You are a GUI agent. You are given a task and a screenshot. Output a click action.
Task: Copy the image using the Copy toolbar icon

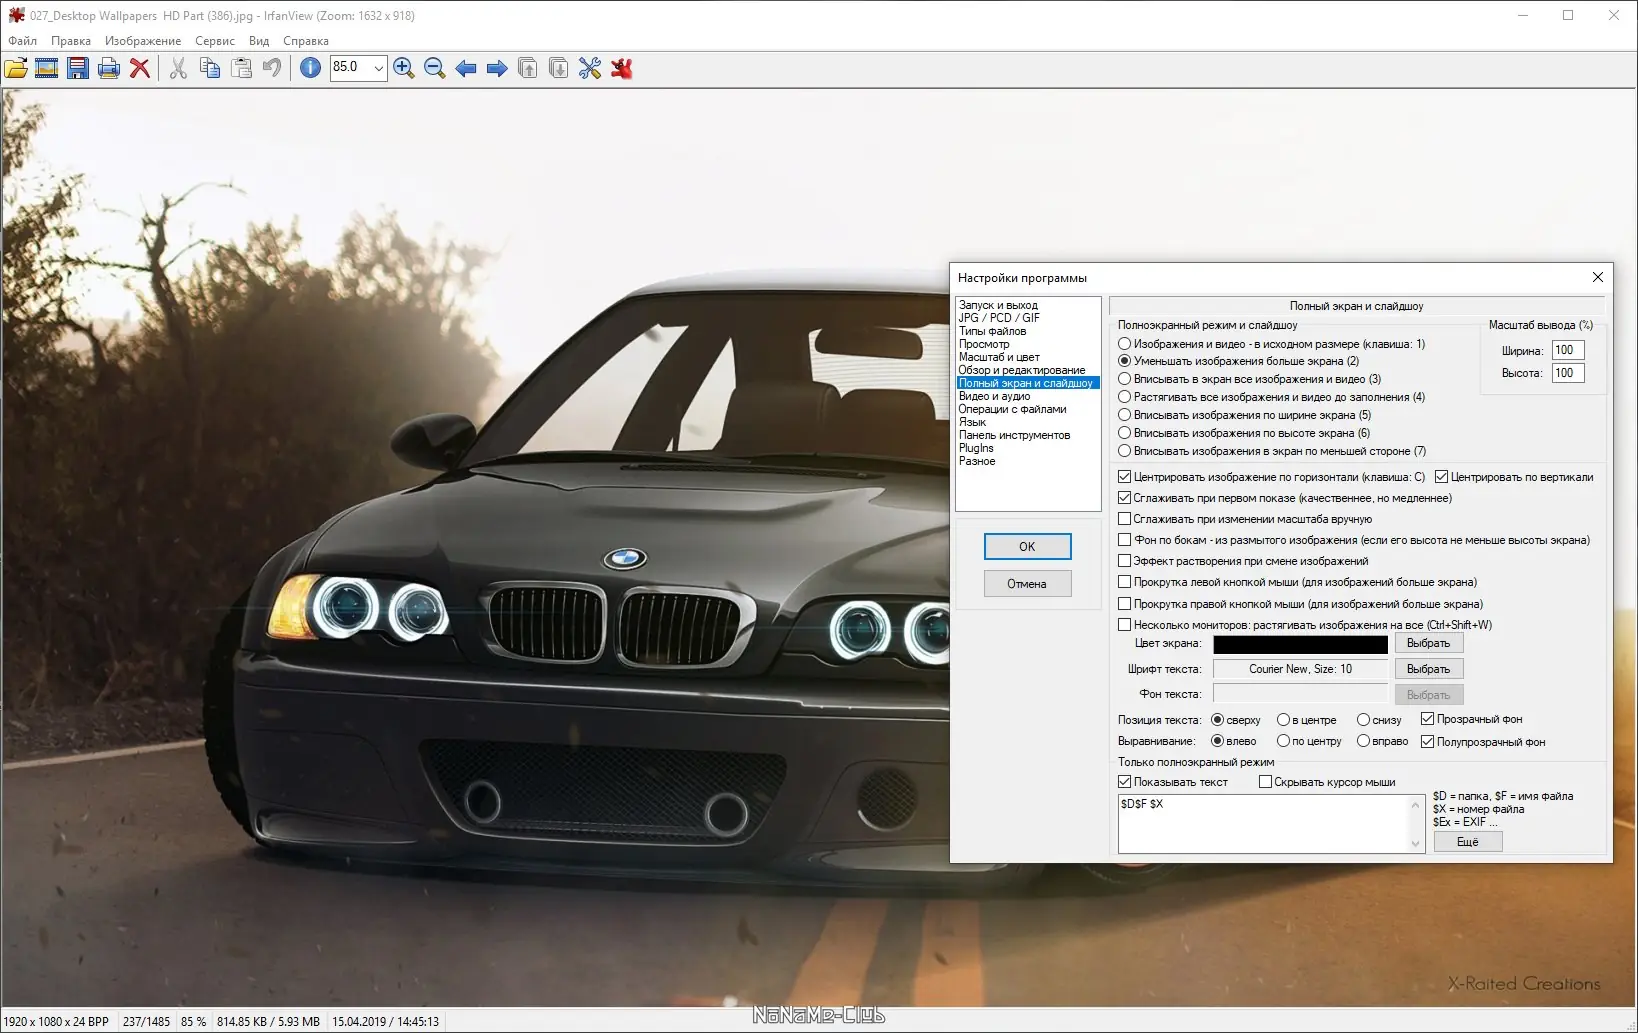209,68
